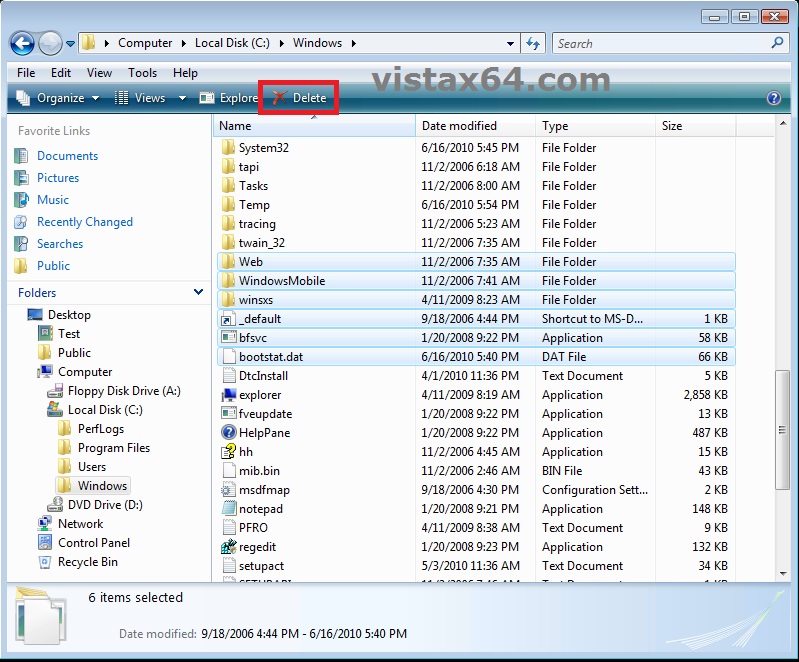Open the Documents favorite link
This screenshot has height=662, width=799.
click(x=67, y=156)
